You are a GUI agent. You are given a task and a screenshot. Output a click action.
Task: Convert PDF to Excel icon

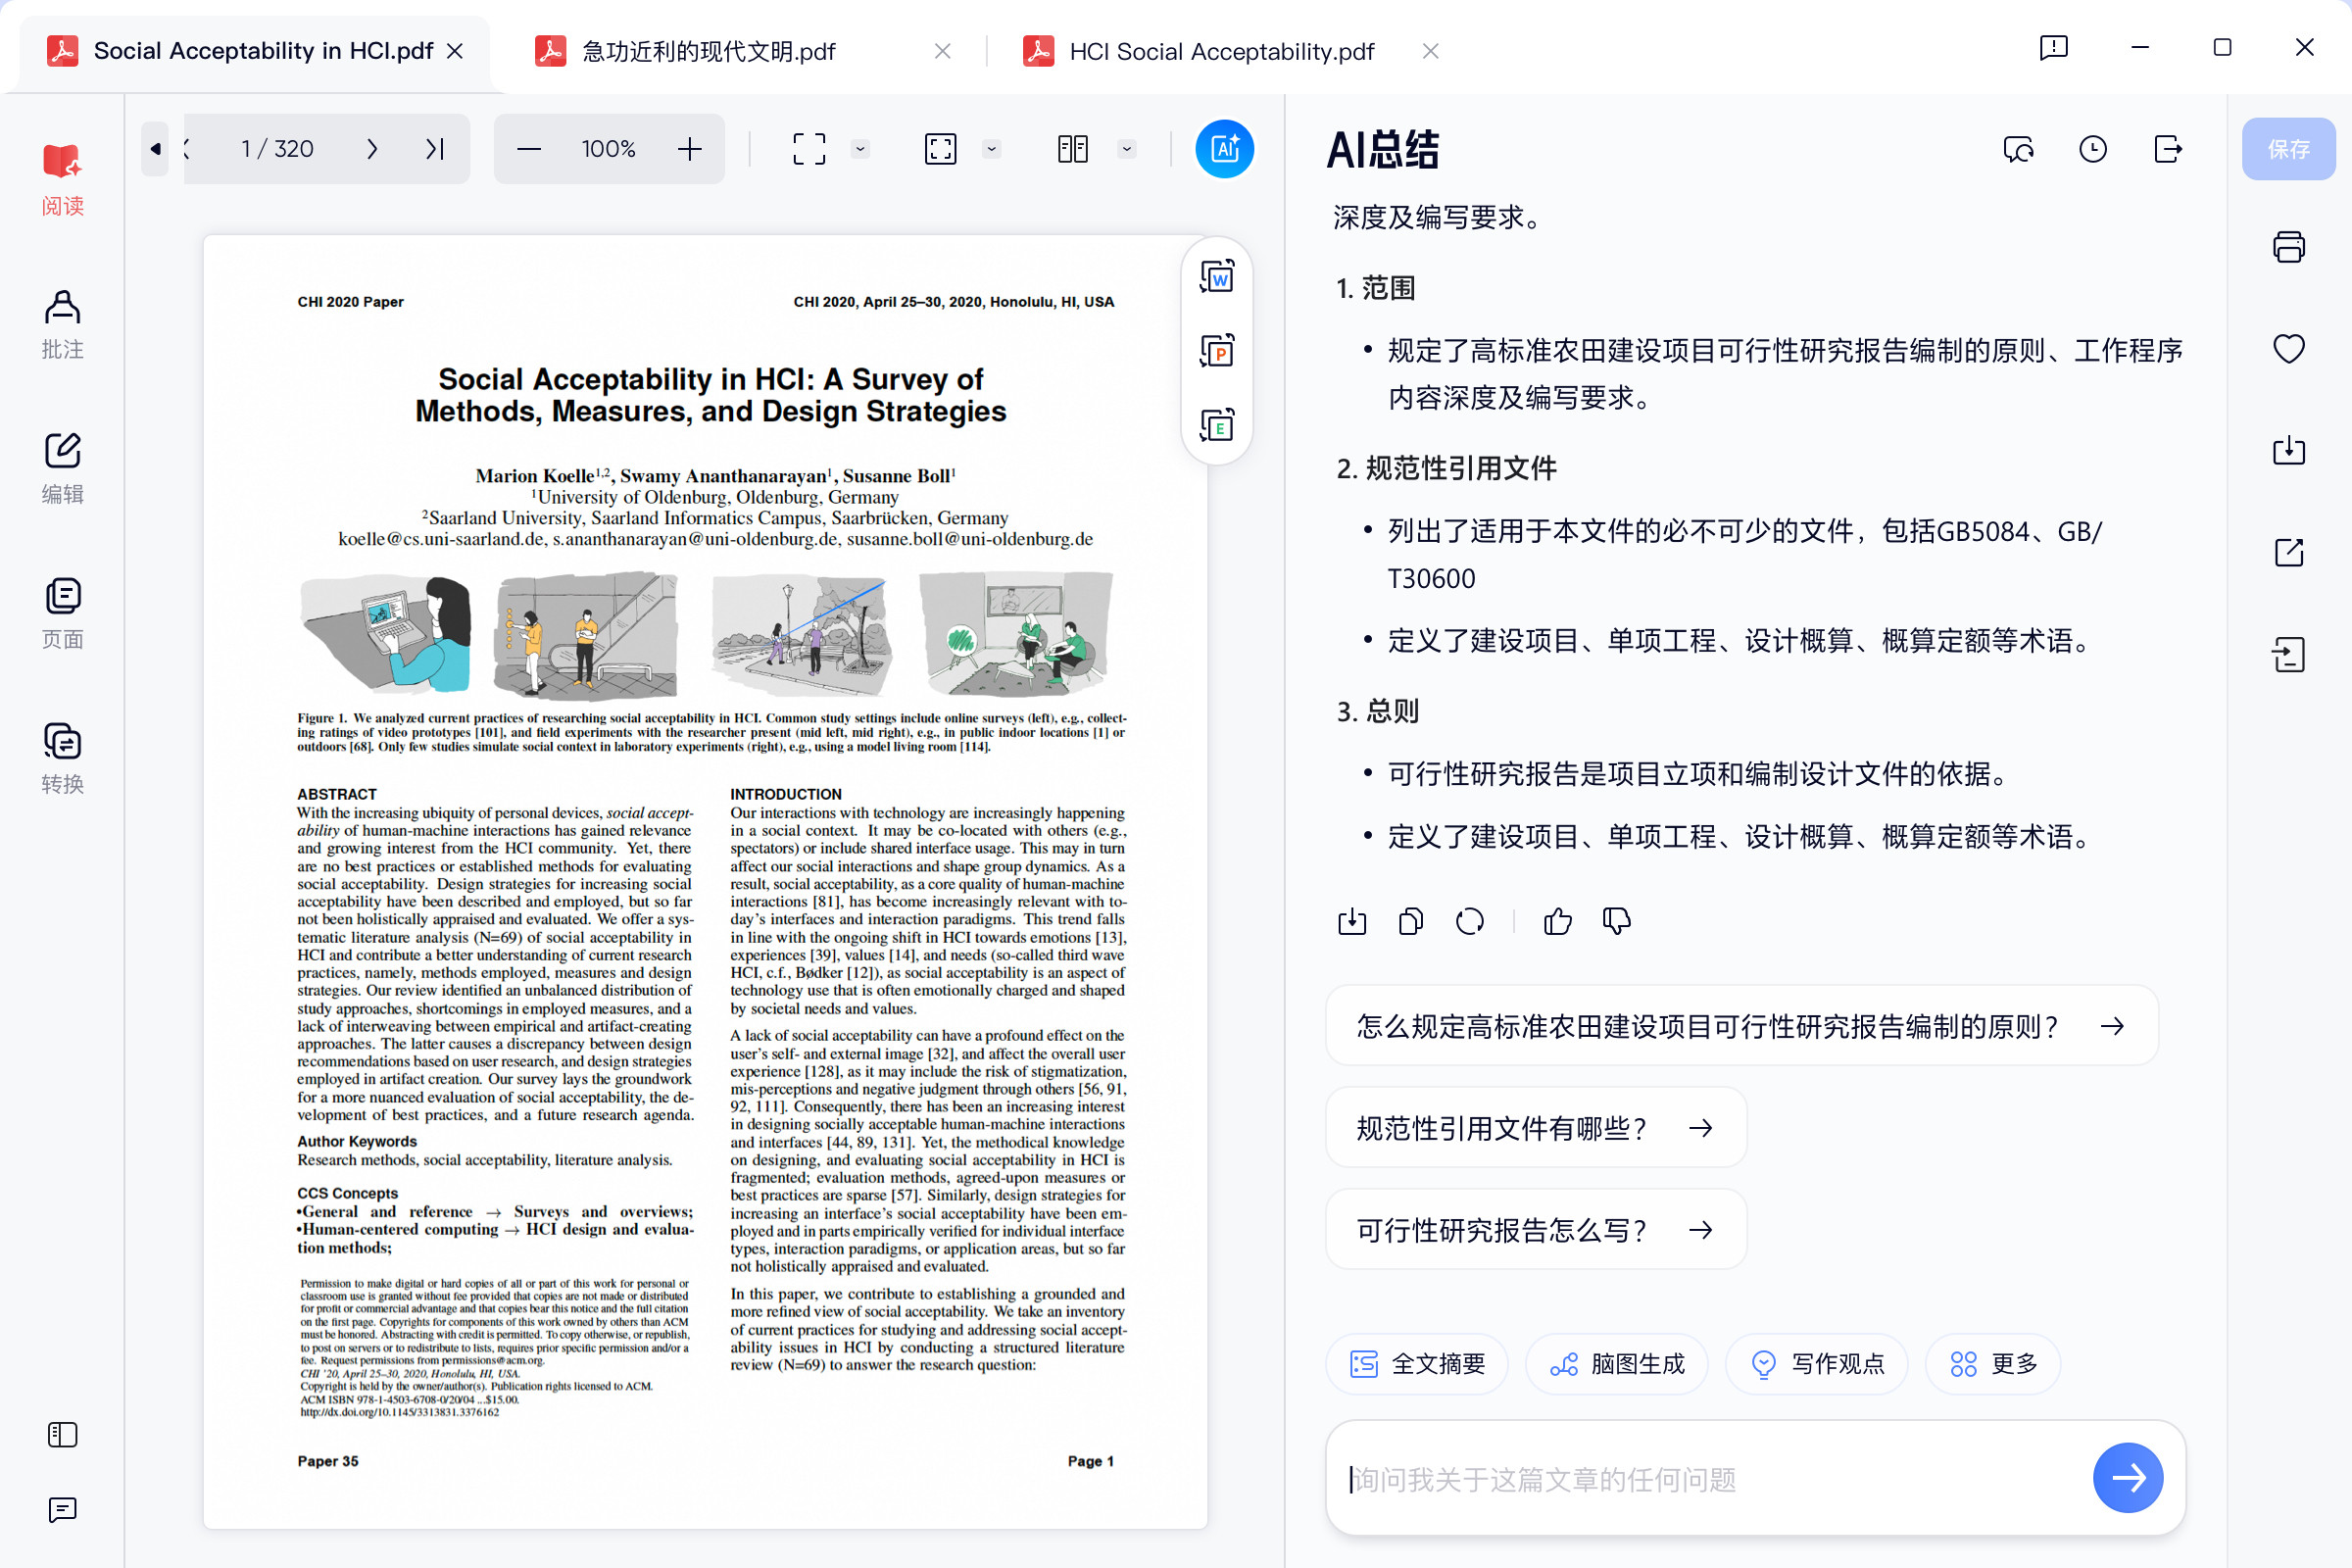(1217, 425)
